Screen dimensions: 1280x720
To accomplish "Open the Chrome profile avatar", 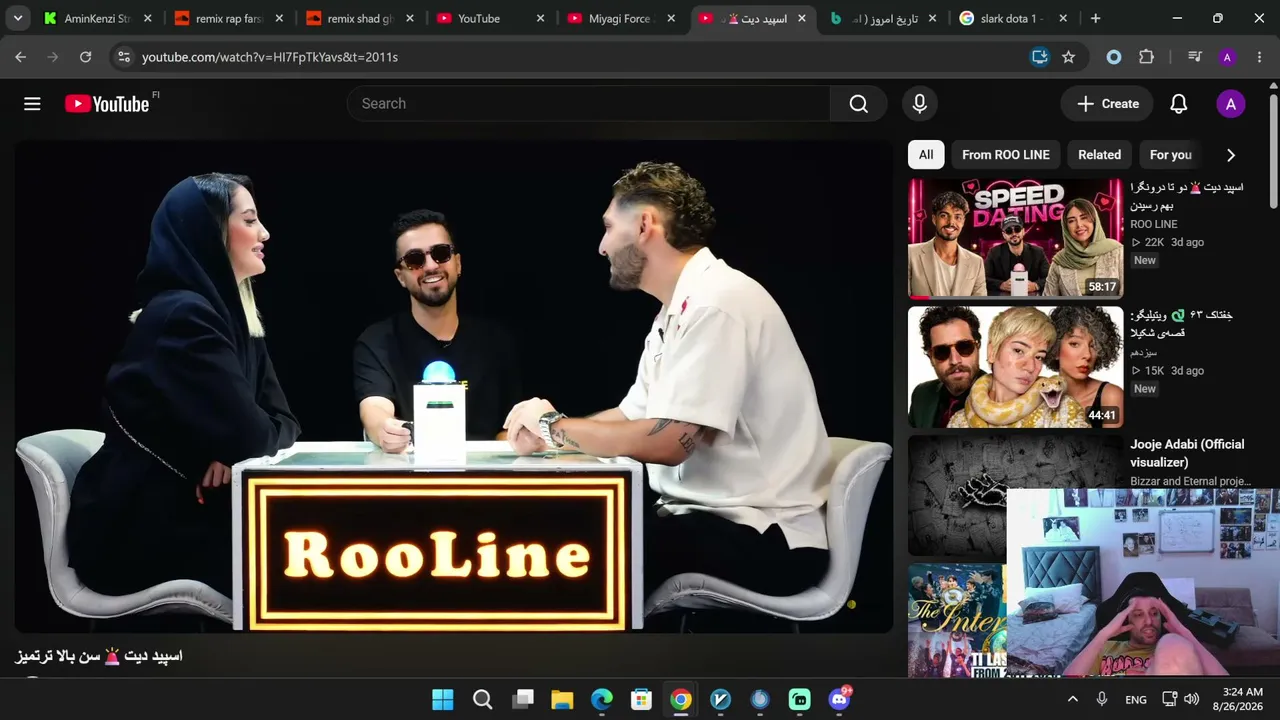I will 1227,57.
